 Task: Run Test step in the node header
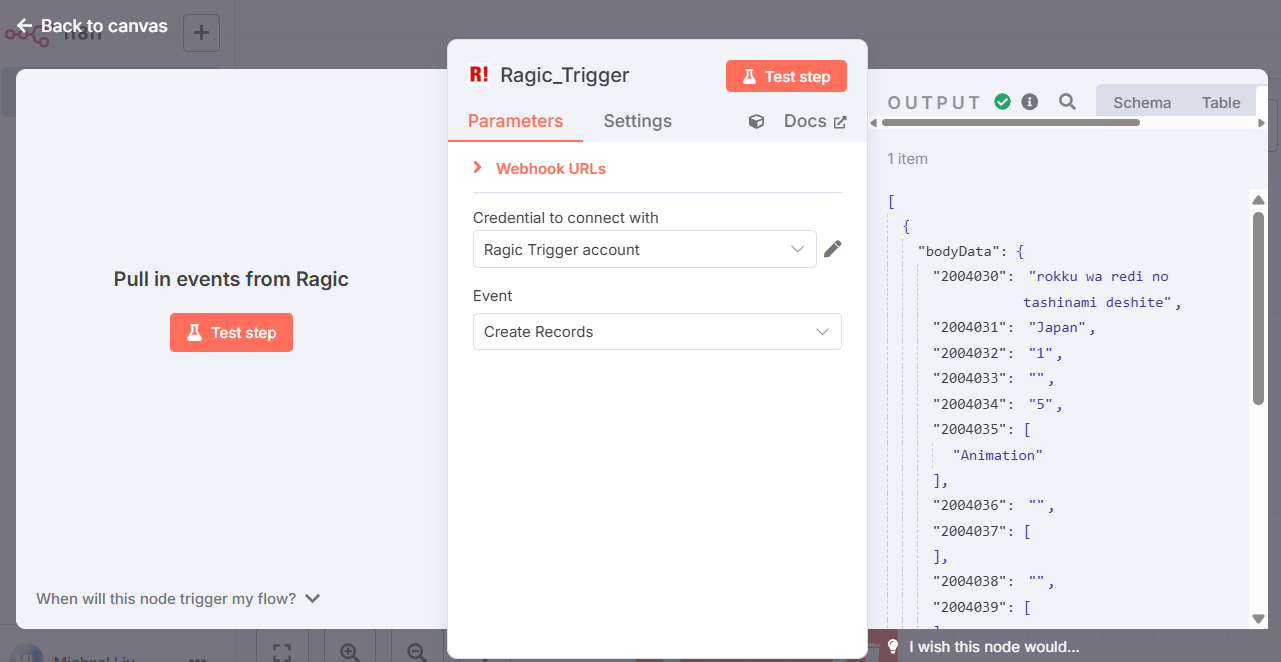786,76
